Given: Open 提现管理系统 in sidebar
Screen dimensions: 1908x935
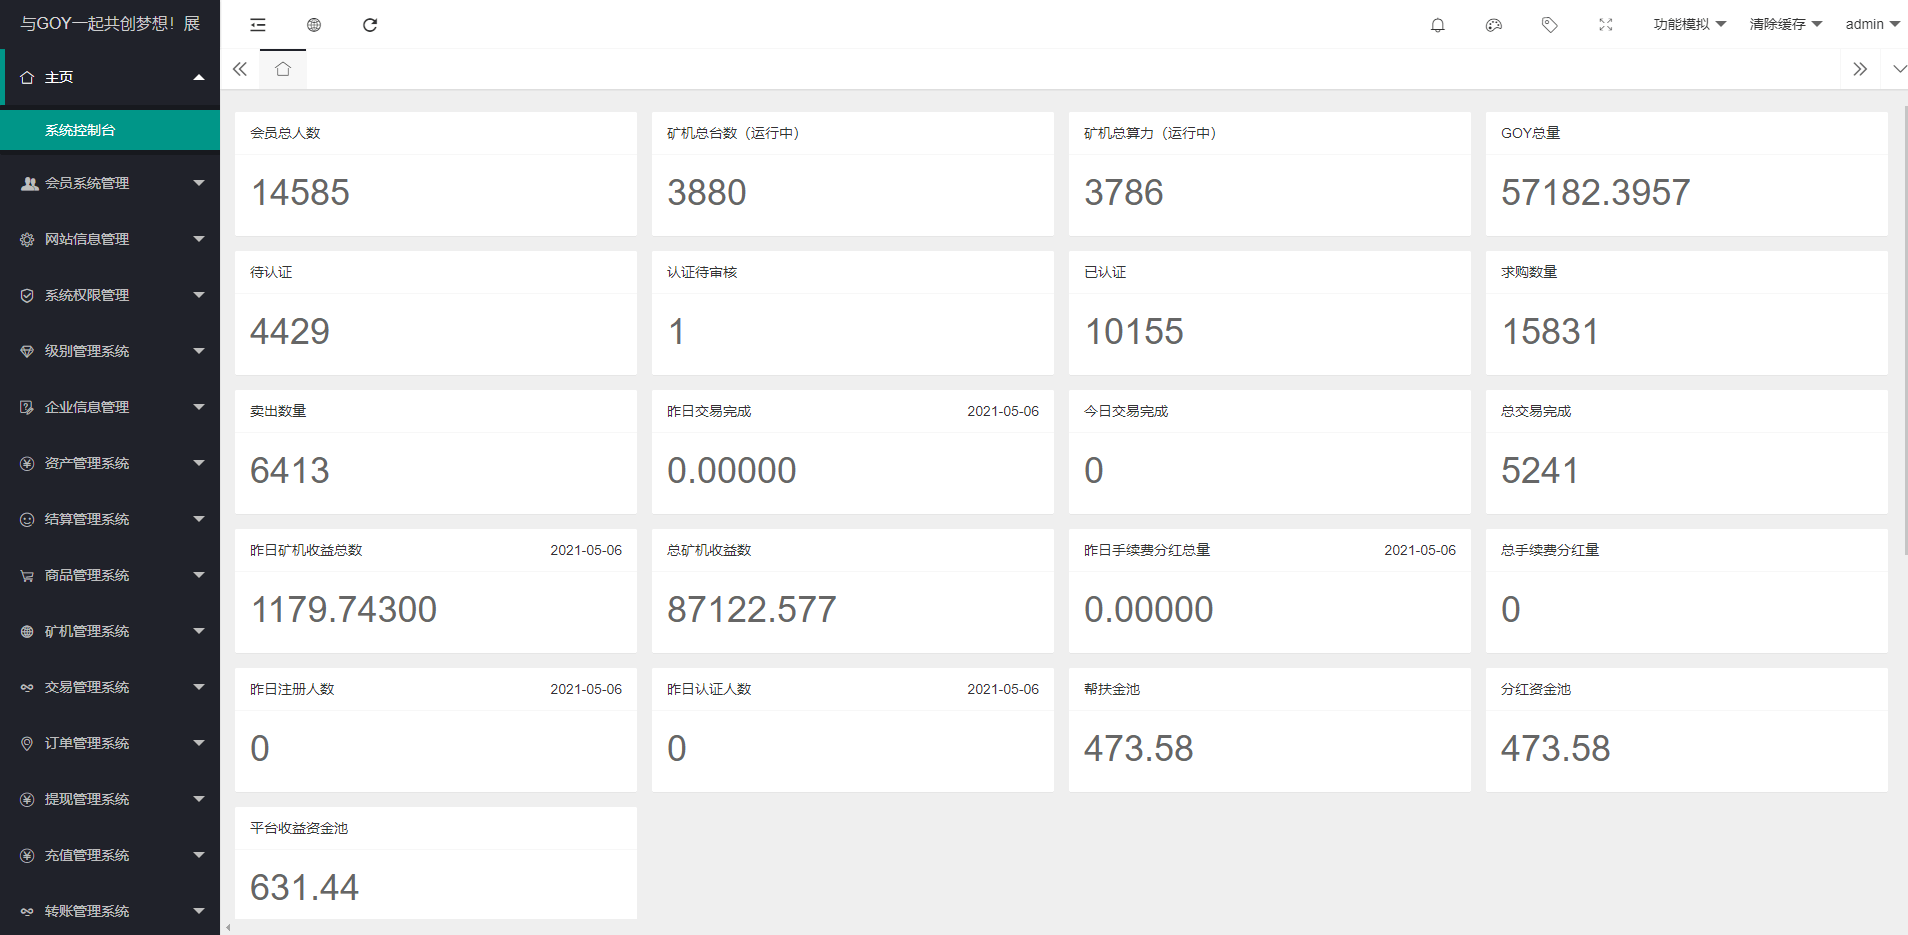Looking at the screenshot, I should coord(110,799).
